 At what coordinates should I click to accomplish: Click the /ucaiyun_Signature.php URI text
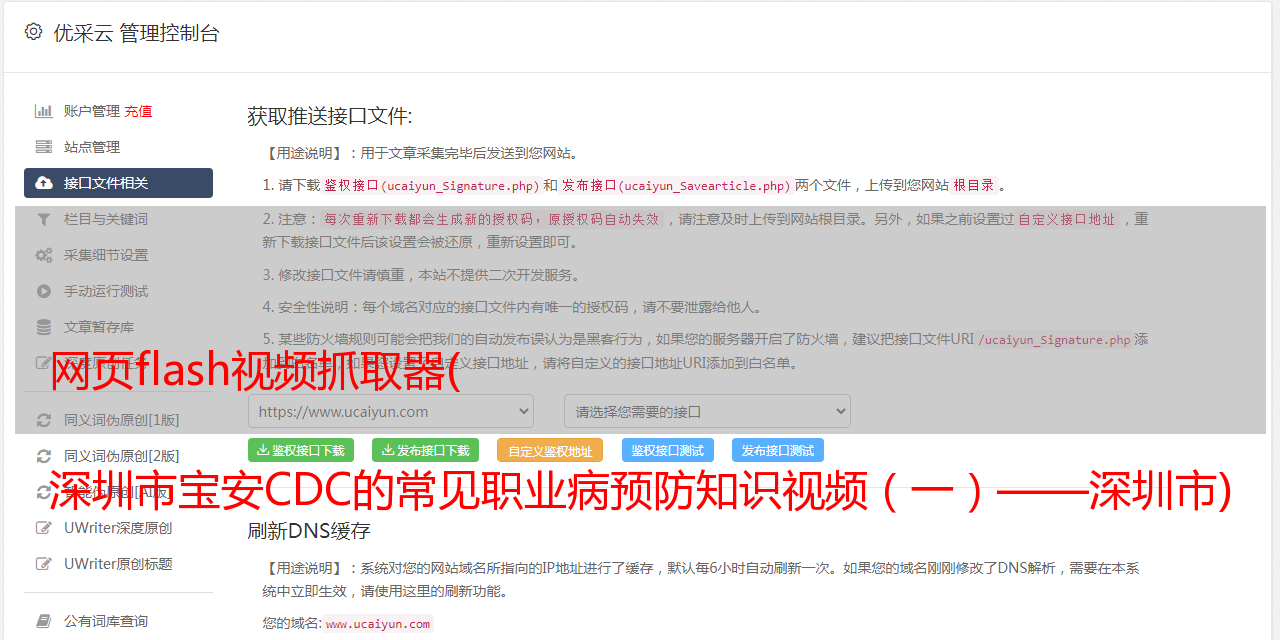pos(1054,340)
